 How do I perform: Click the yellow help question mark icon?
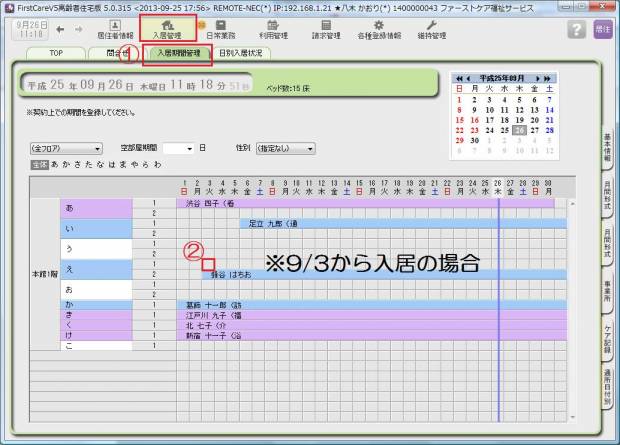point(576,30)
